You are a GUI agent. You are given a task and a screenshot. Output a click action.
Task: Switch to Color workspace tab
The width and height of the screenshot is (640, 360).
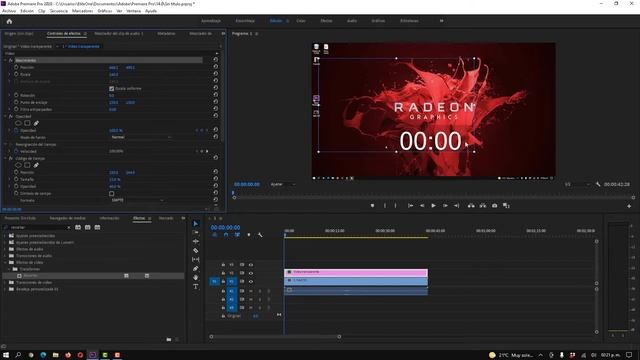tap(301, 21)
